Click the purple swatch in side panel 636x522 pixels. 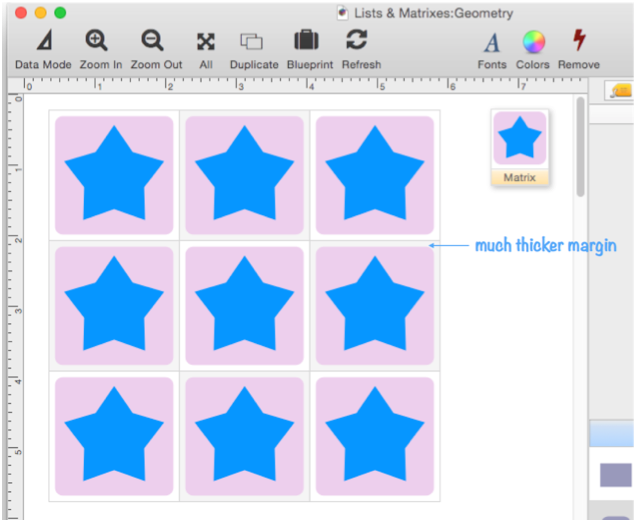(x=616, y=475)
